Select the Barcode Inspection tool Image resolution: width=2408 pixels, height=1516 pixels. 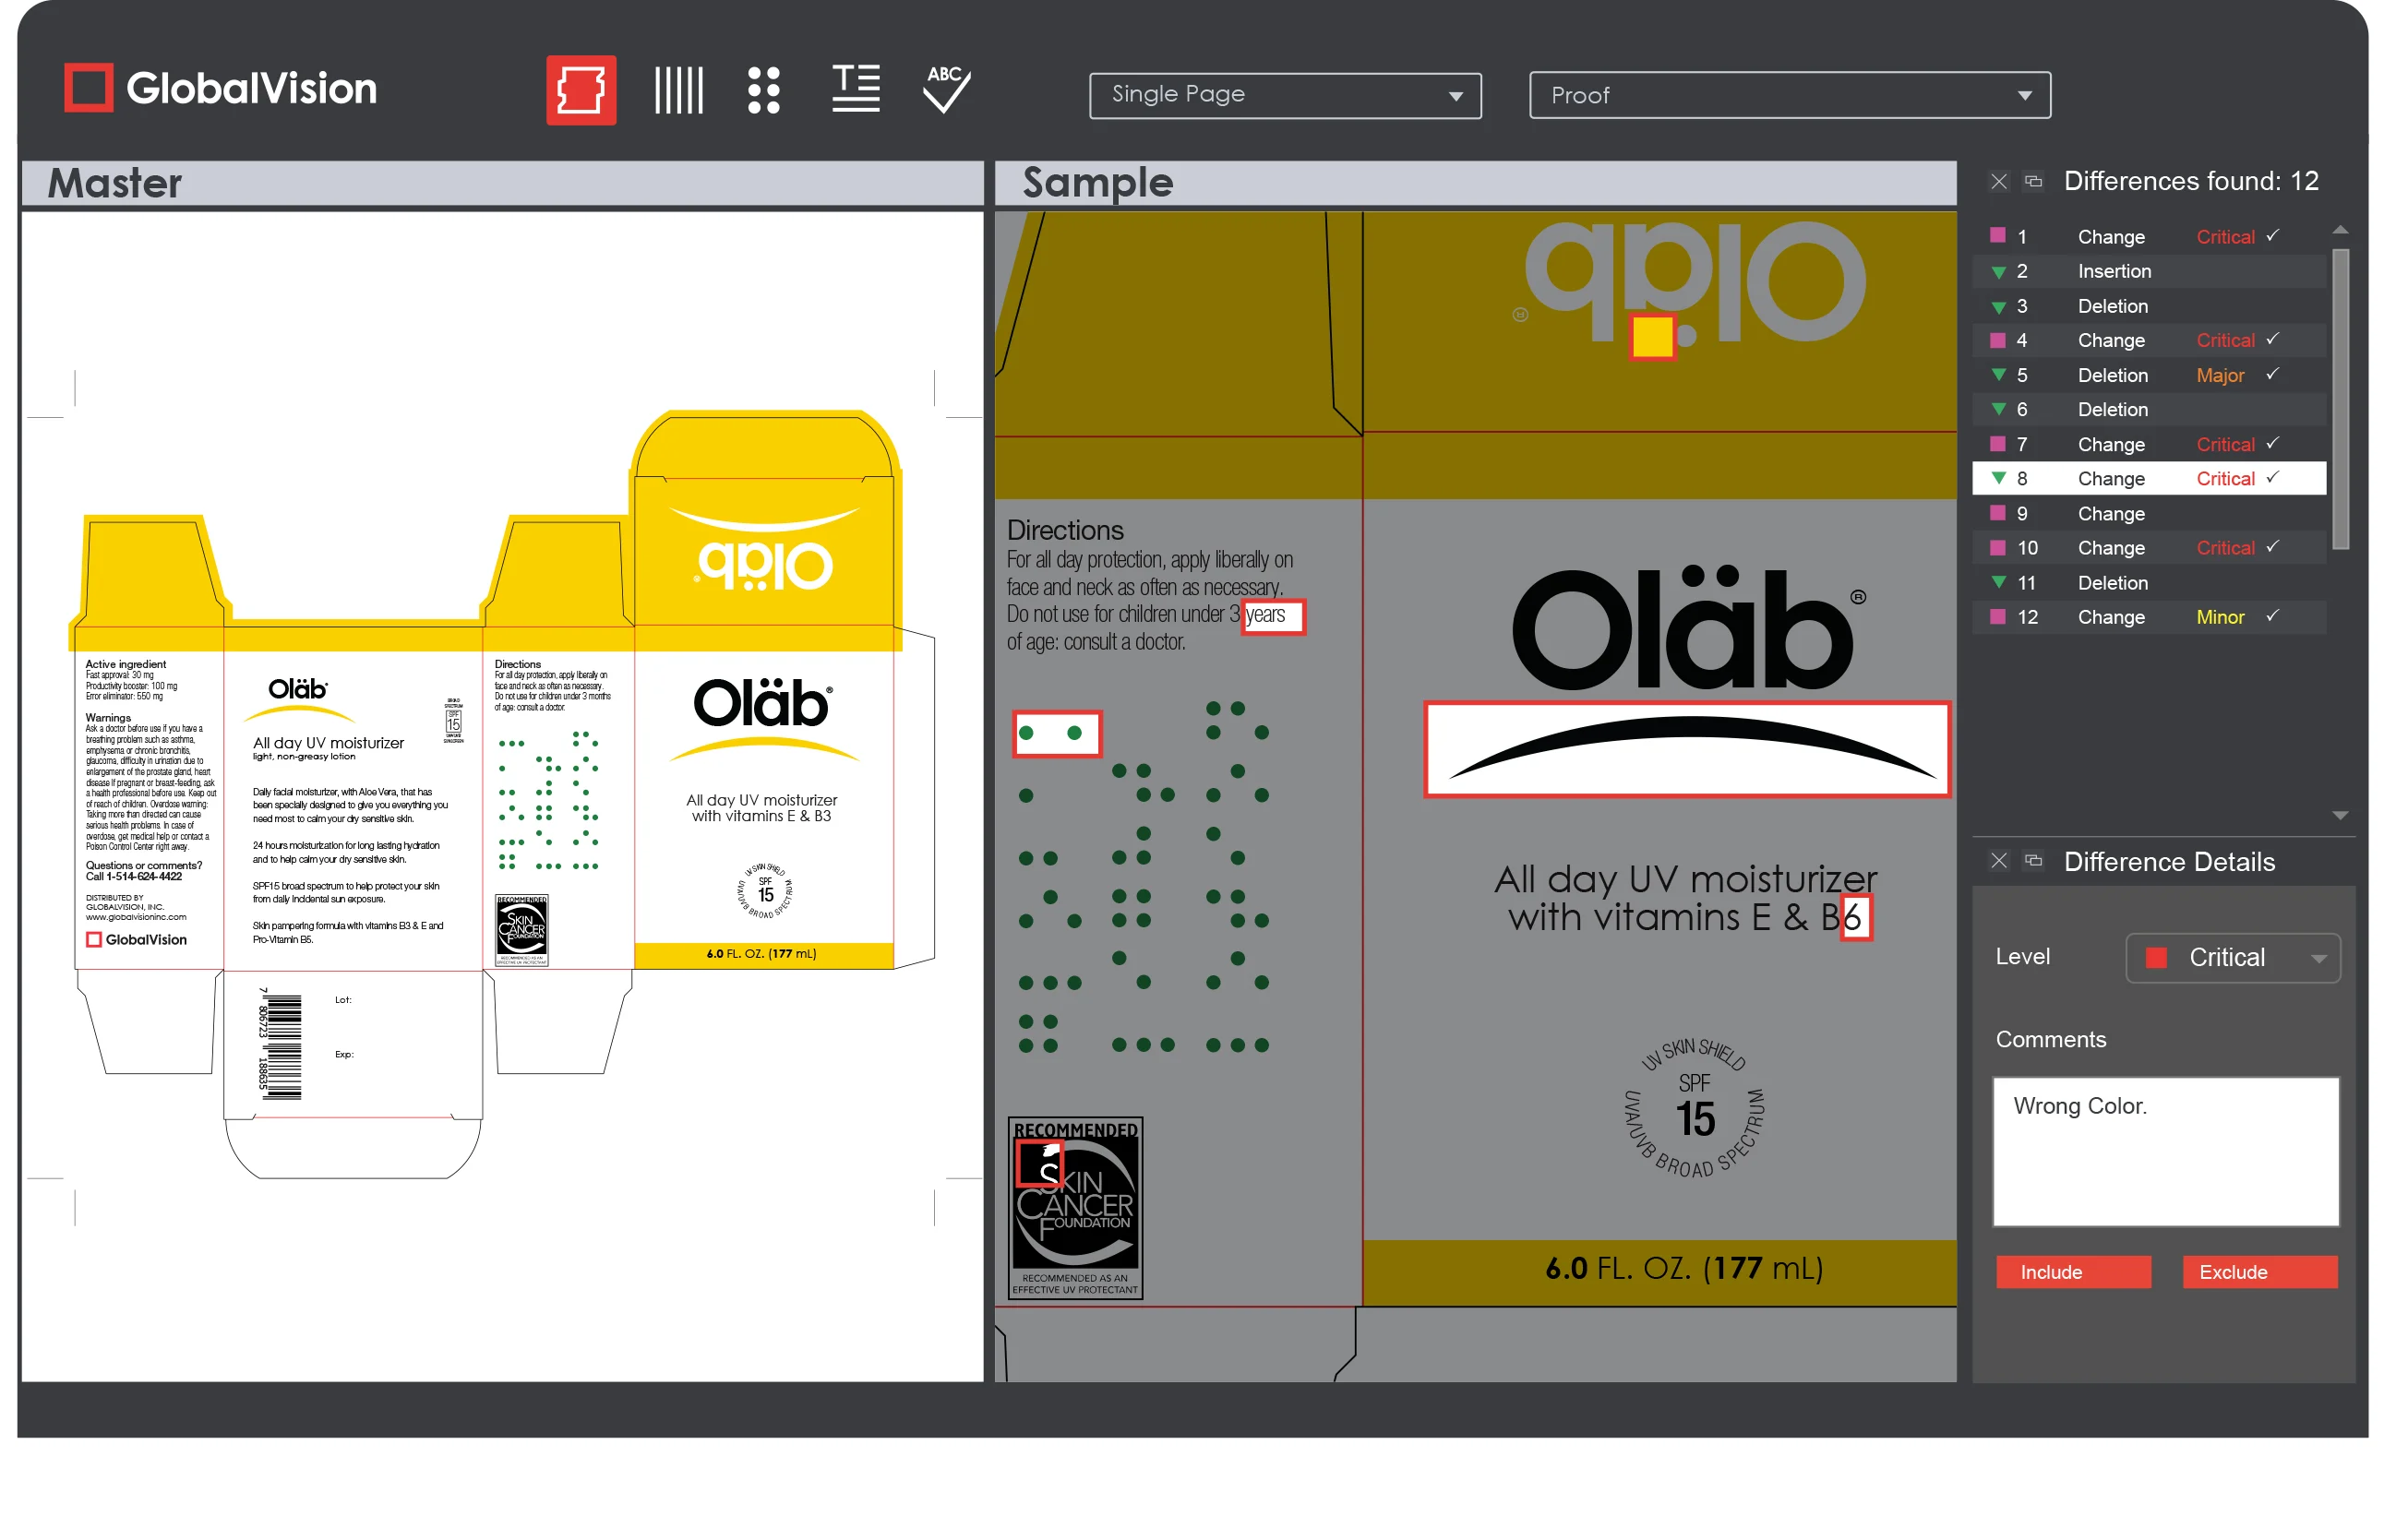click(x=678, y=89)
